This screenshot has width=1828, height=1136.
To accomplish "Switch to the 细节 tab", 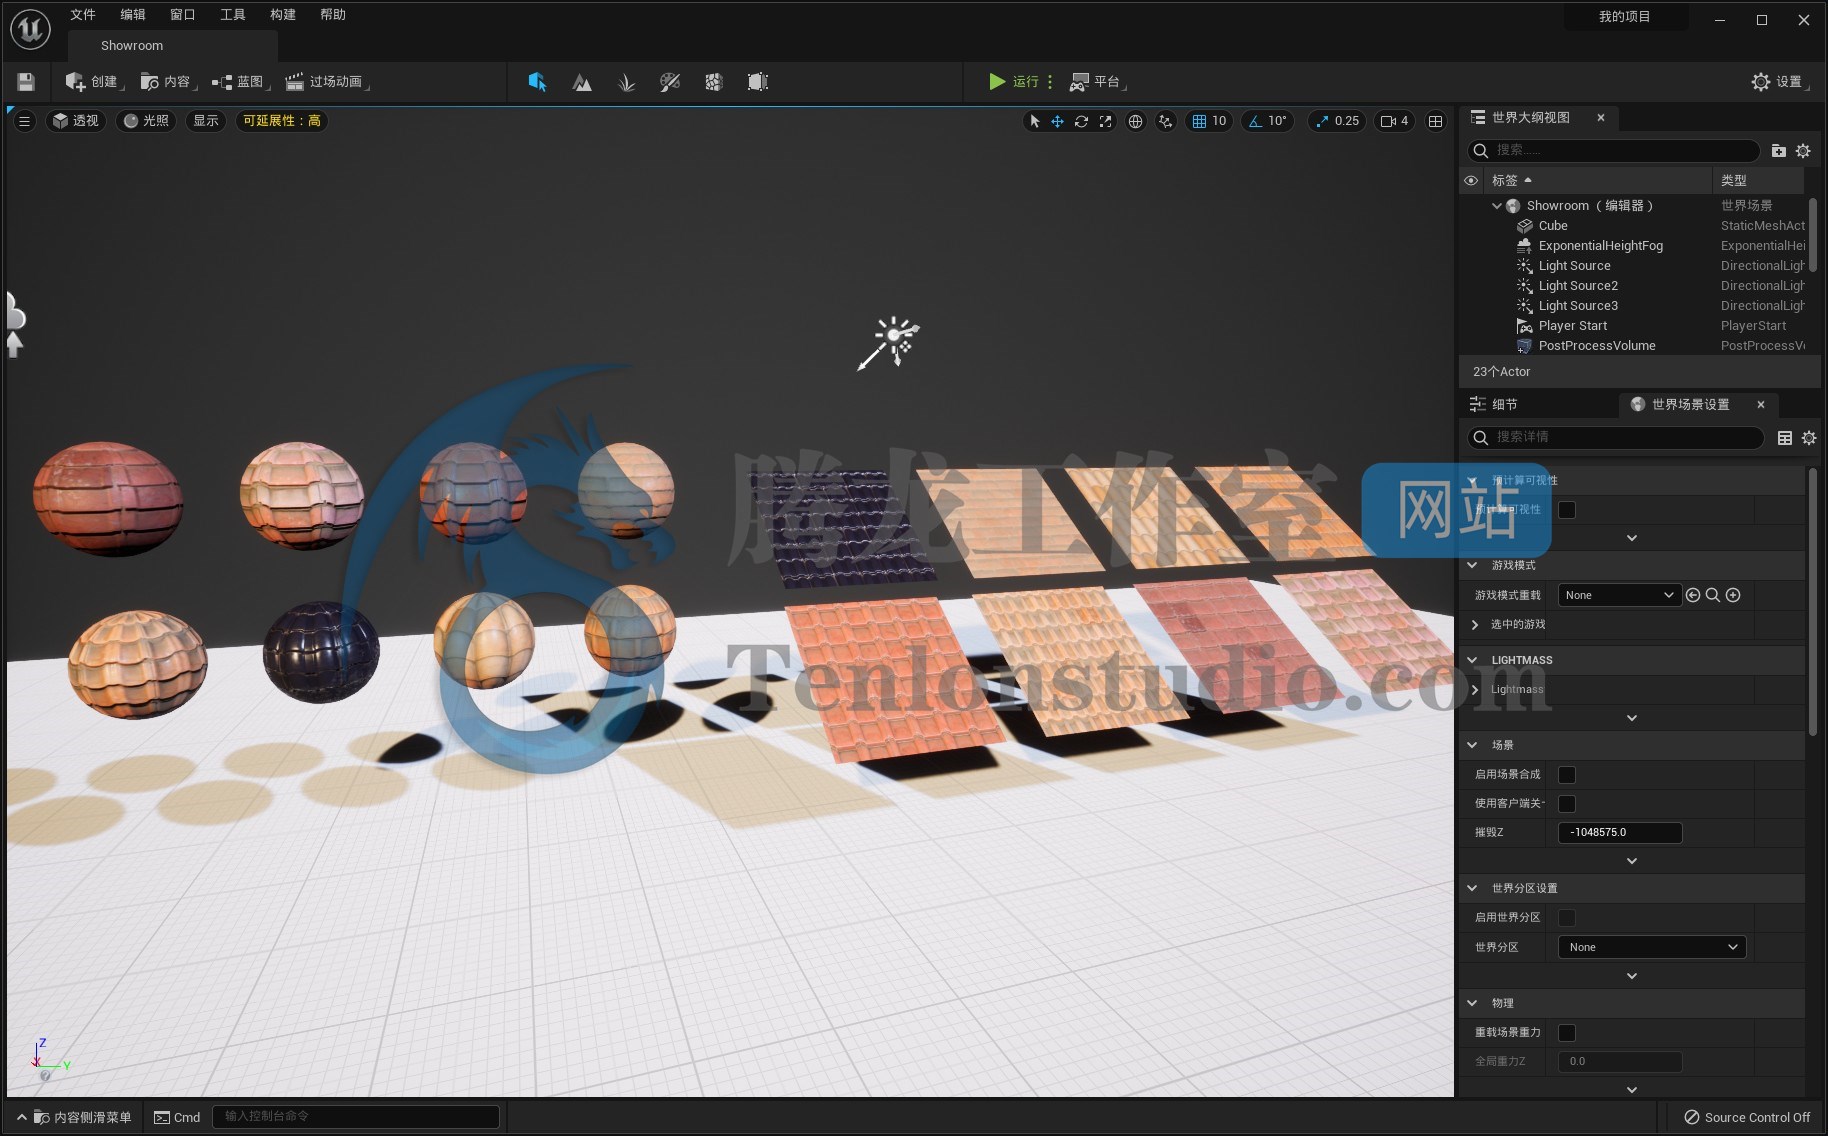I will tap(1494, 404).
